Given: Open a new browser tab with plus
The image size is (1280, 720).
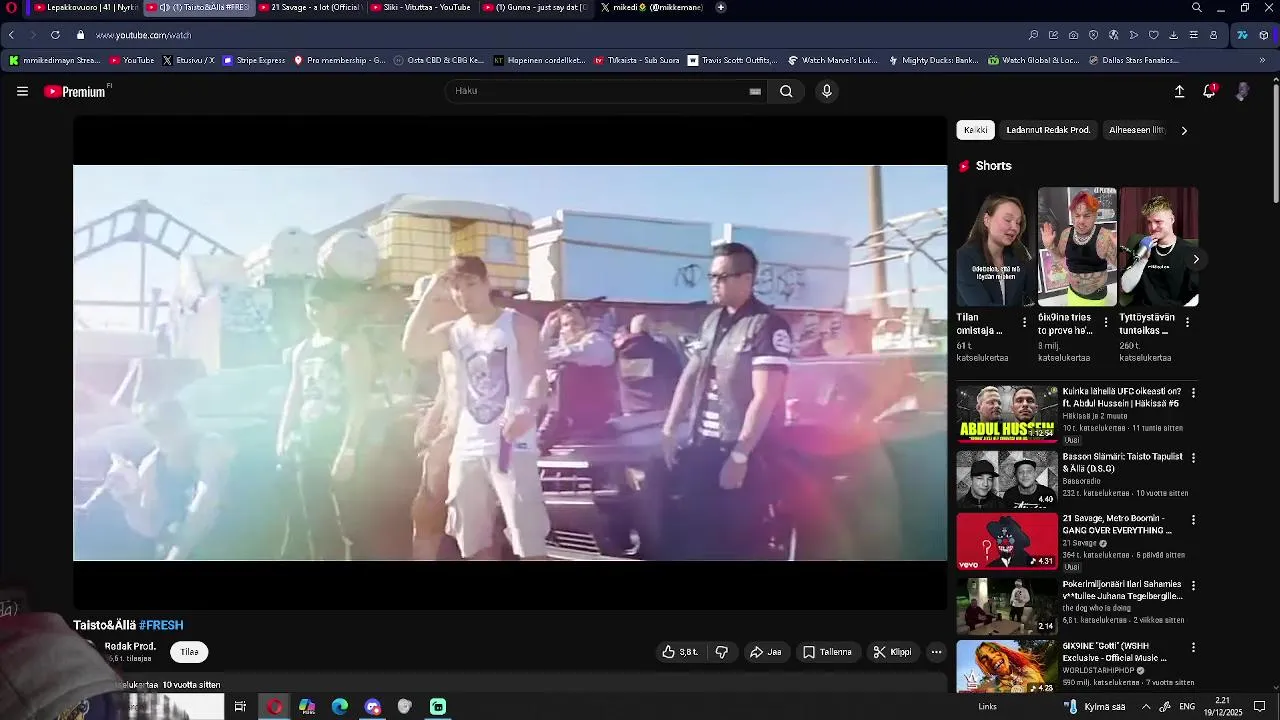Looking at the screenshot, I should coord(721,8).
